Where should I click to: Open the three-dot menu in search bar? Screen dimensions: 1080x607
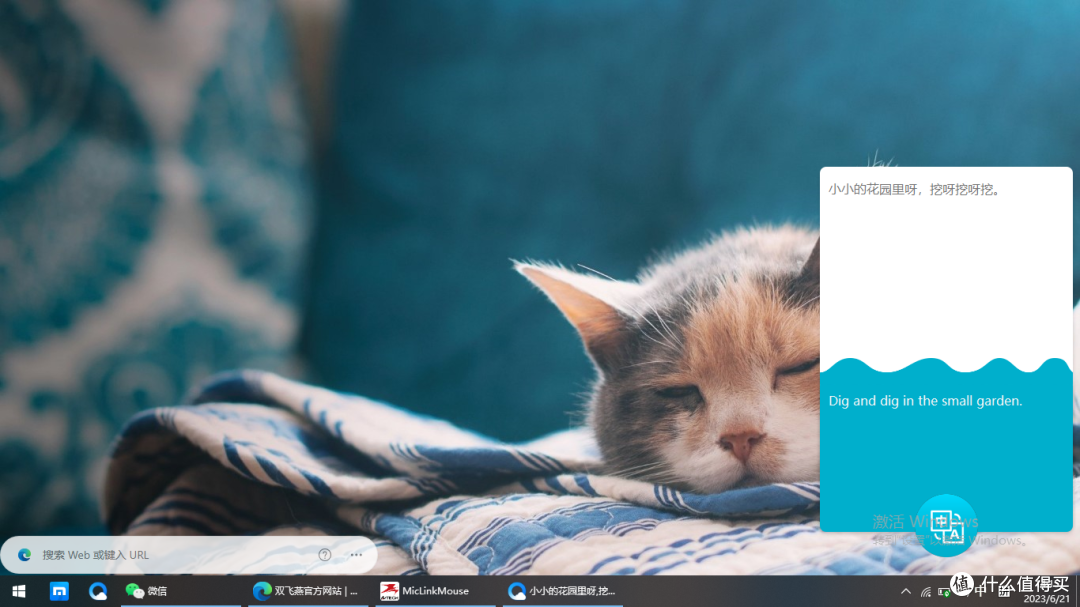(356, 555)
